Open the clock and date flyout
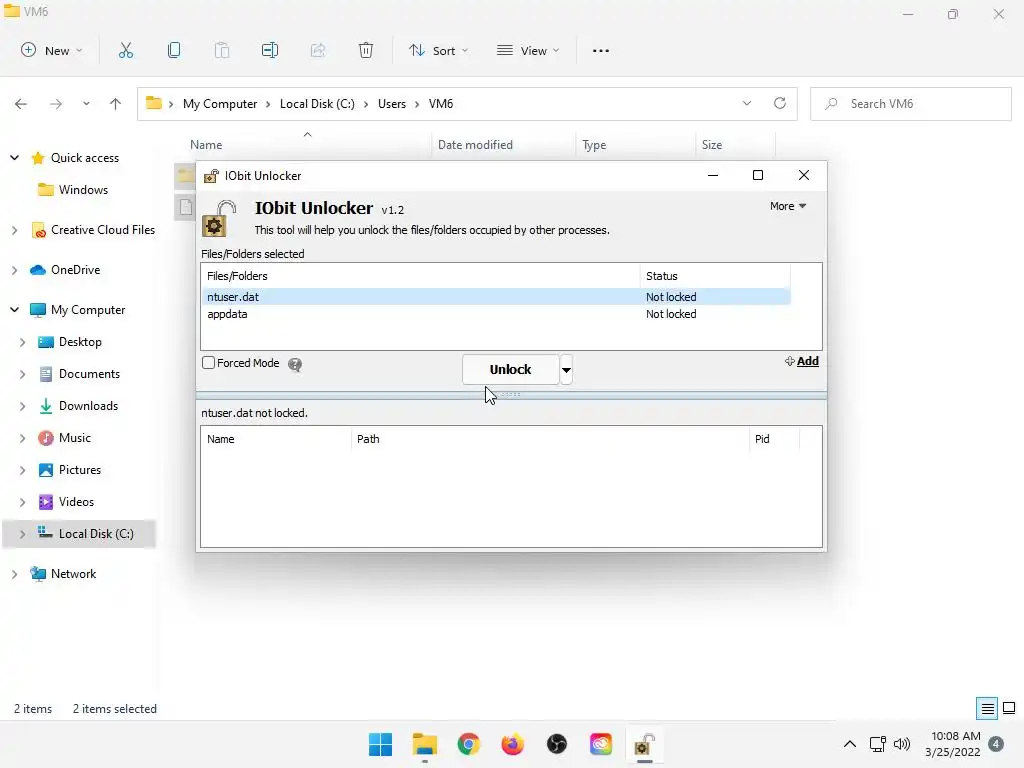Viewport: 1024px width, 768px height. (x=953, y=744)
